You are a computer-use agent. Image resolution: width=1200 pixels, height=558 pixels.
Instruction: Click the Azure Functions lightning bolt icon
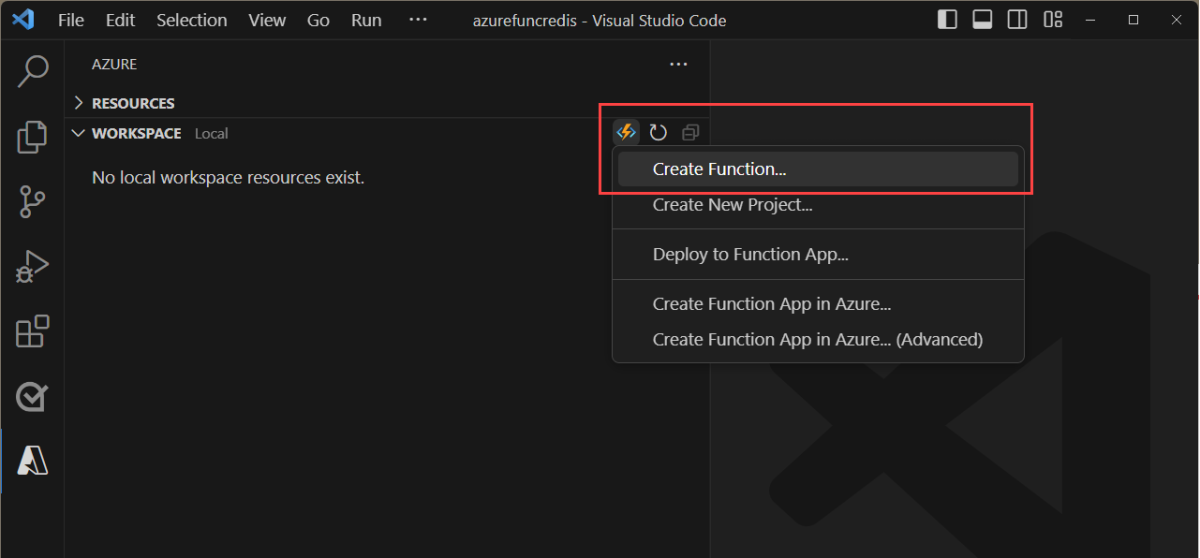click(x=626, y=132)
